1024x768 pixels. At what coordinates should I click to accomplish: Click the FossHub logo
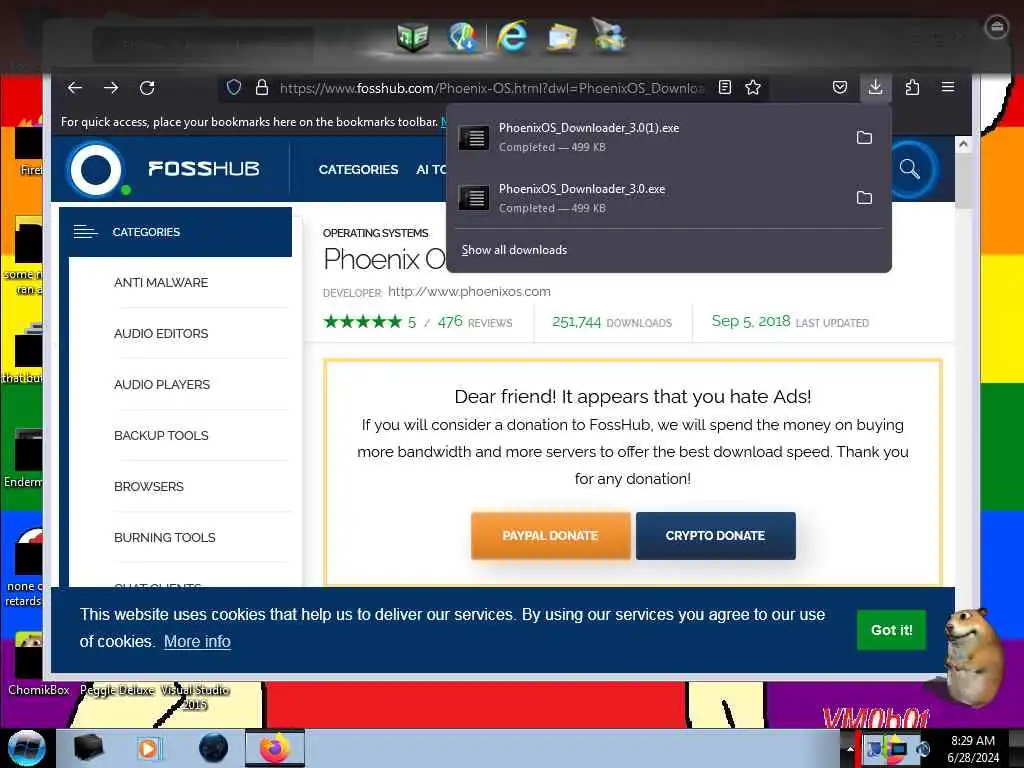point(165,168)
